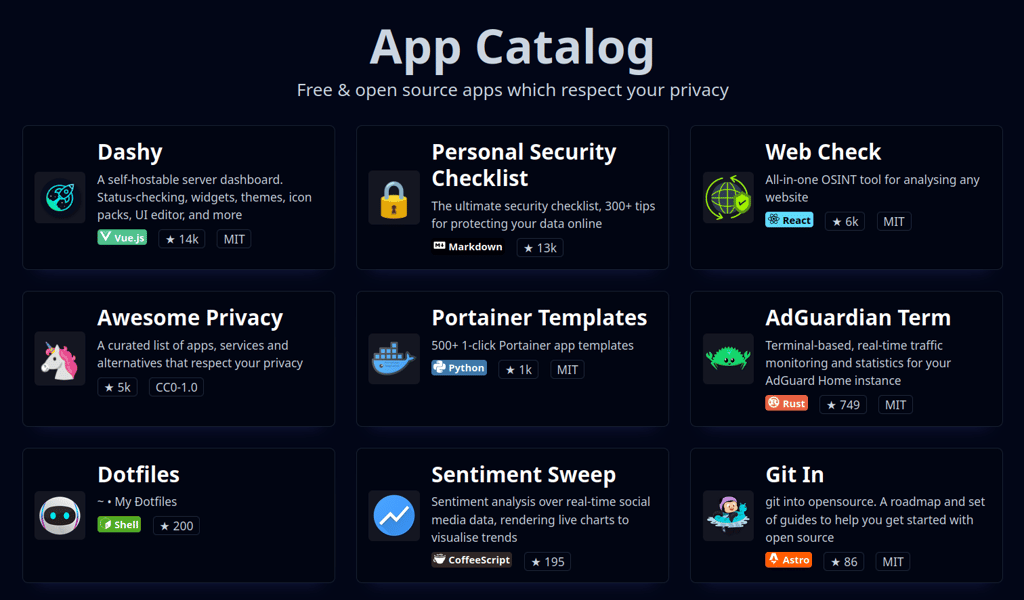
Task: Open the Personal Security Checklist title
Action: pos(523,165)
